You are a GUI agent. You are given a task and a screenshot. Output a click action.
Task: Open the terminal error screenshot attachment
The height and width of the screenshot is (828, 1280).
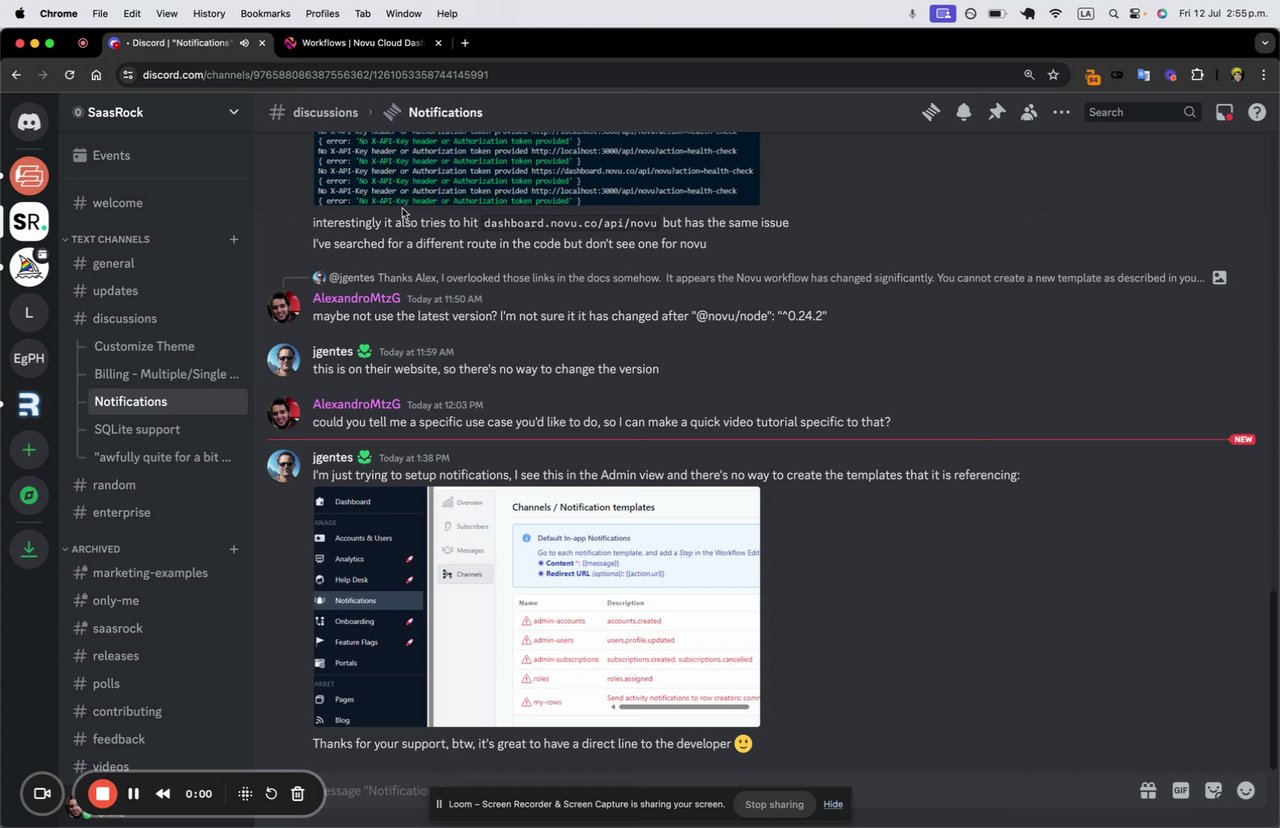pos(536,168)
